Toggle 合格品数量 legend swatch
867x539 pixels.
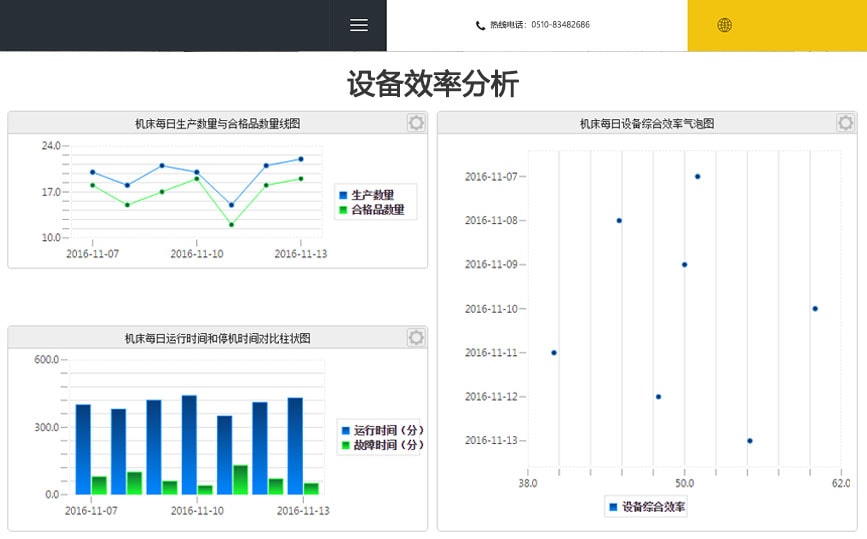point(343,210)
